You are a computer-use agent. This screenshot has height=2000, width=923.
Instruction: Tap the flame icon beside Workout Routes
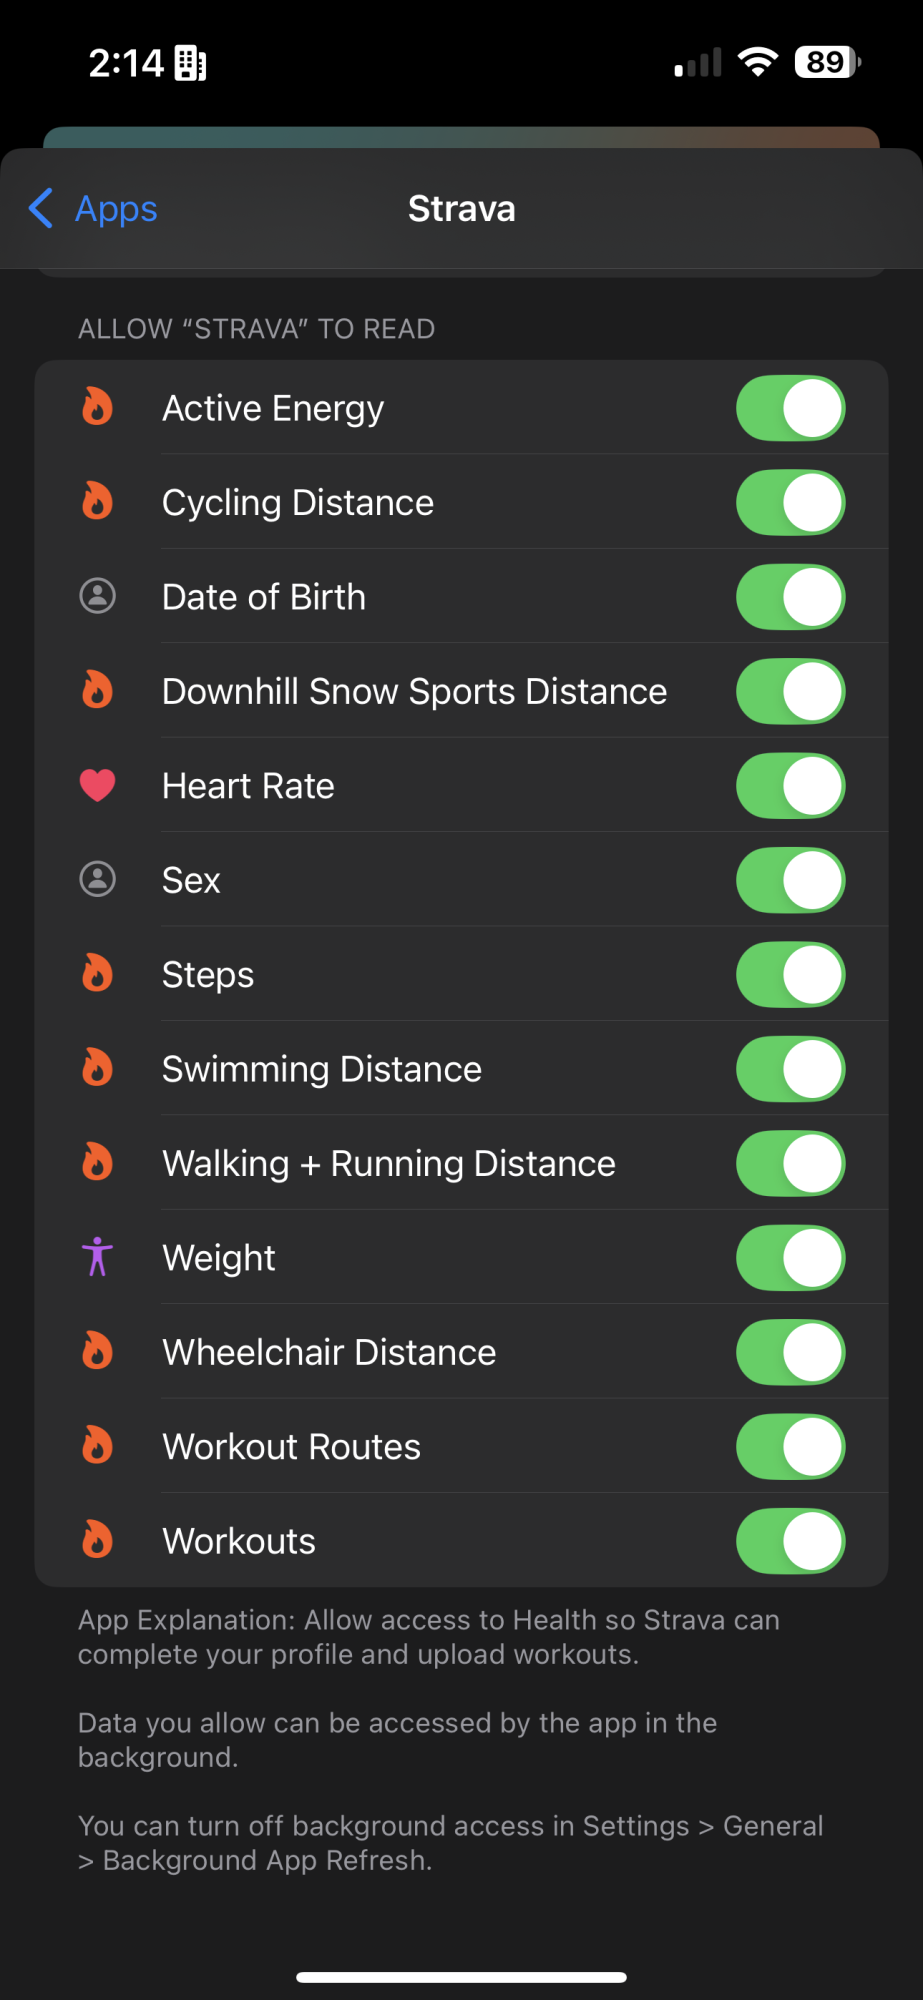coord(97,1445)
